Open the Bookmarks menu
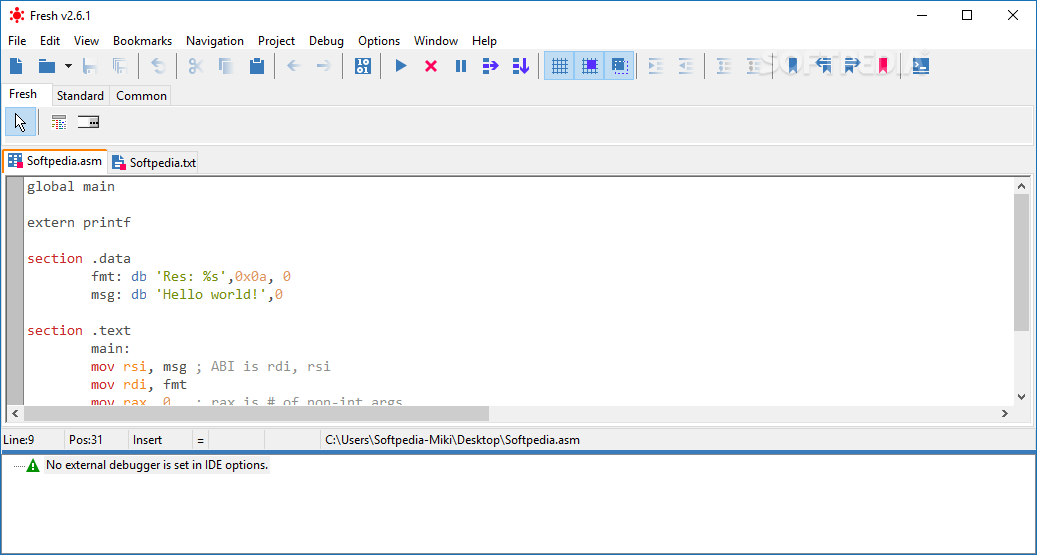 pos(142,40)
